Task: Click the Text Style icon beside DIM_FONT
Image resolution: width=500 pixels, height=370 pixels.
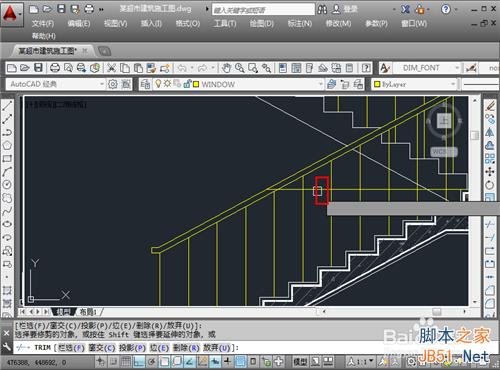Action: click(385, 68)
